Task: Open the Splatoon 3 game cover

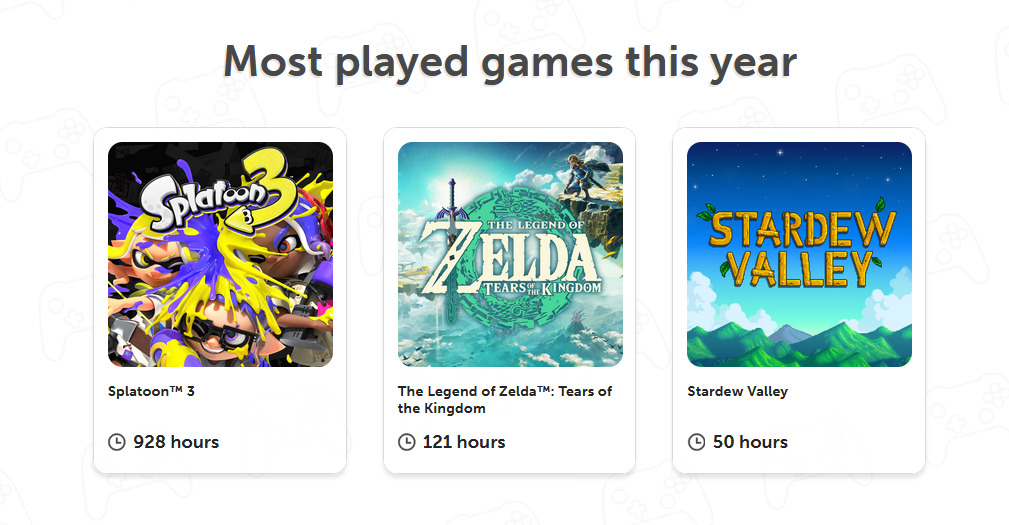Action: click(220, 254)
